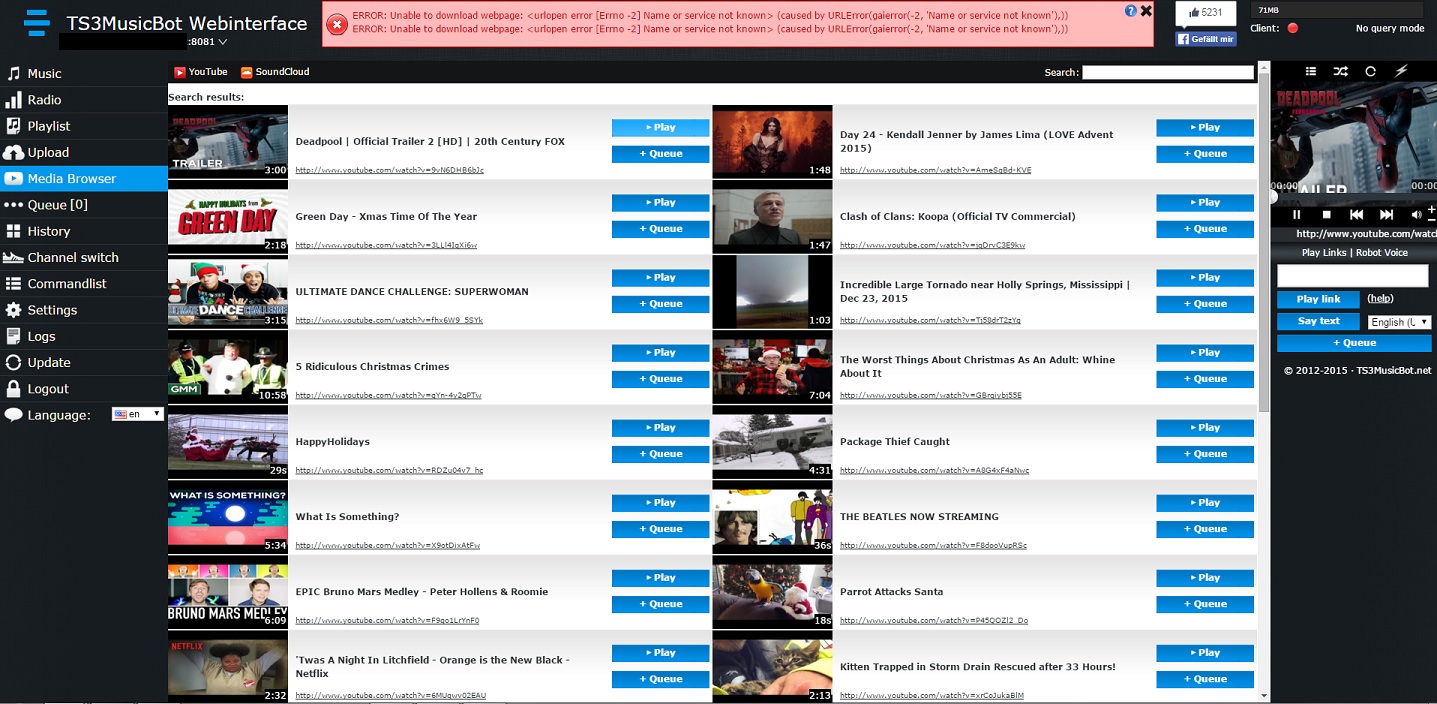The image size is (1437, 704).
Task: Play Deadpool Official Trailer 2
Action: (660, 128)
